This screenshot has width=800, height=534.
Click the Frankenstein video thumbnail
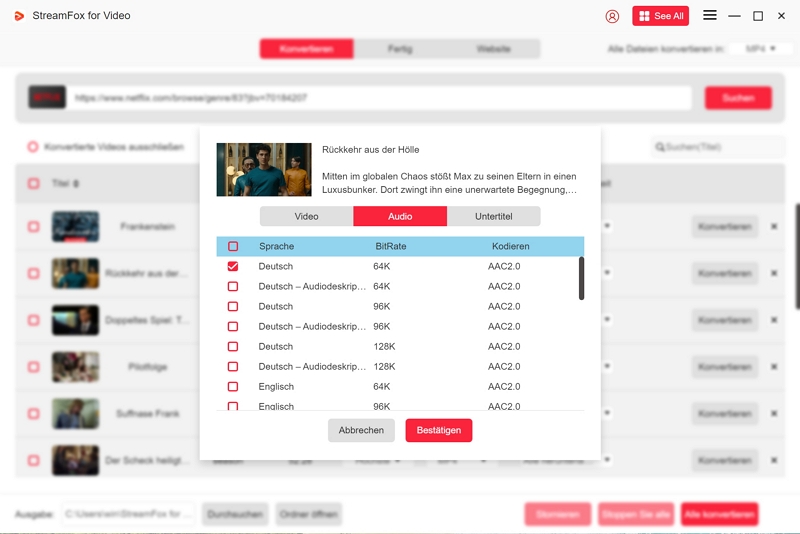tap(76, 226)
